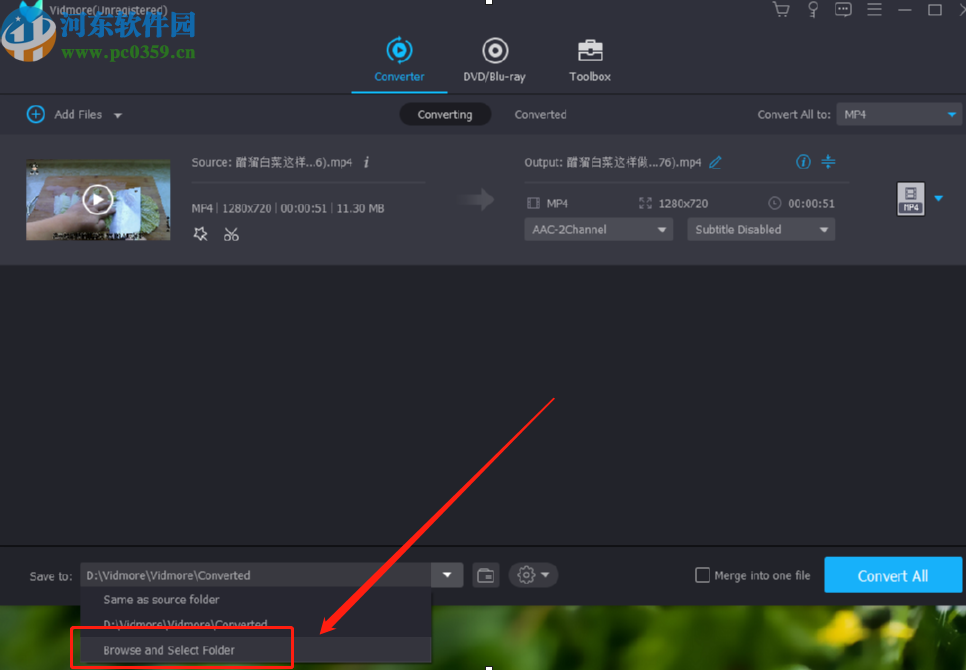Play the video preview thumbnail
This screenshot has width=966, height=670.
(97, 198)
